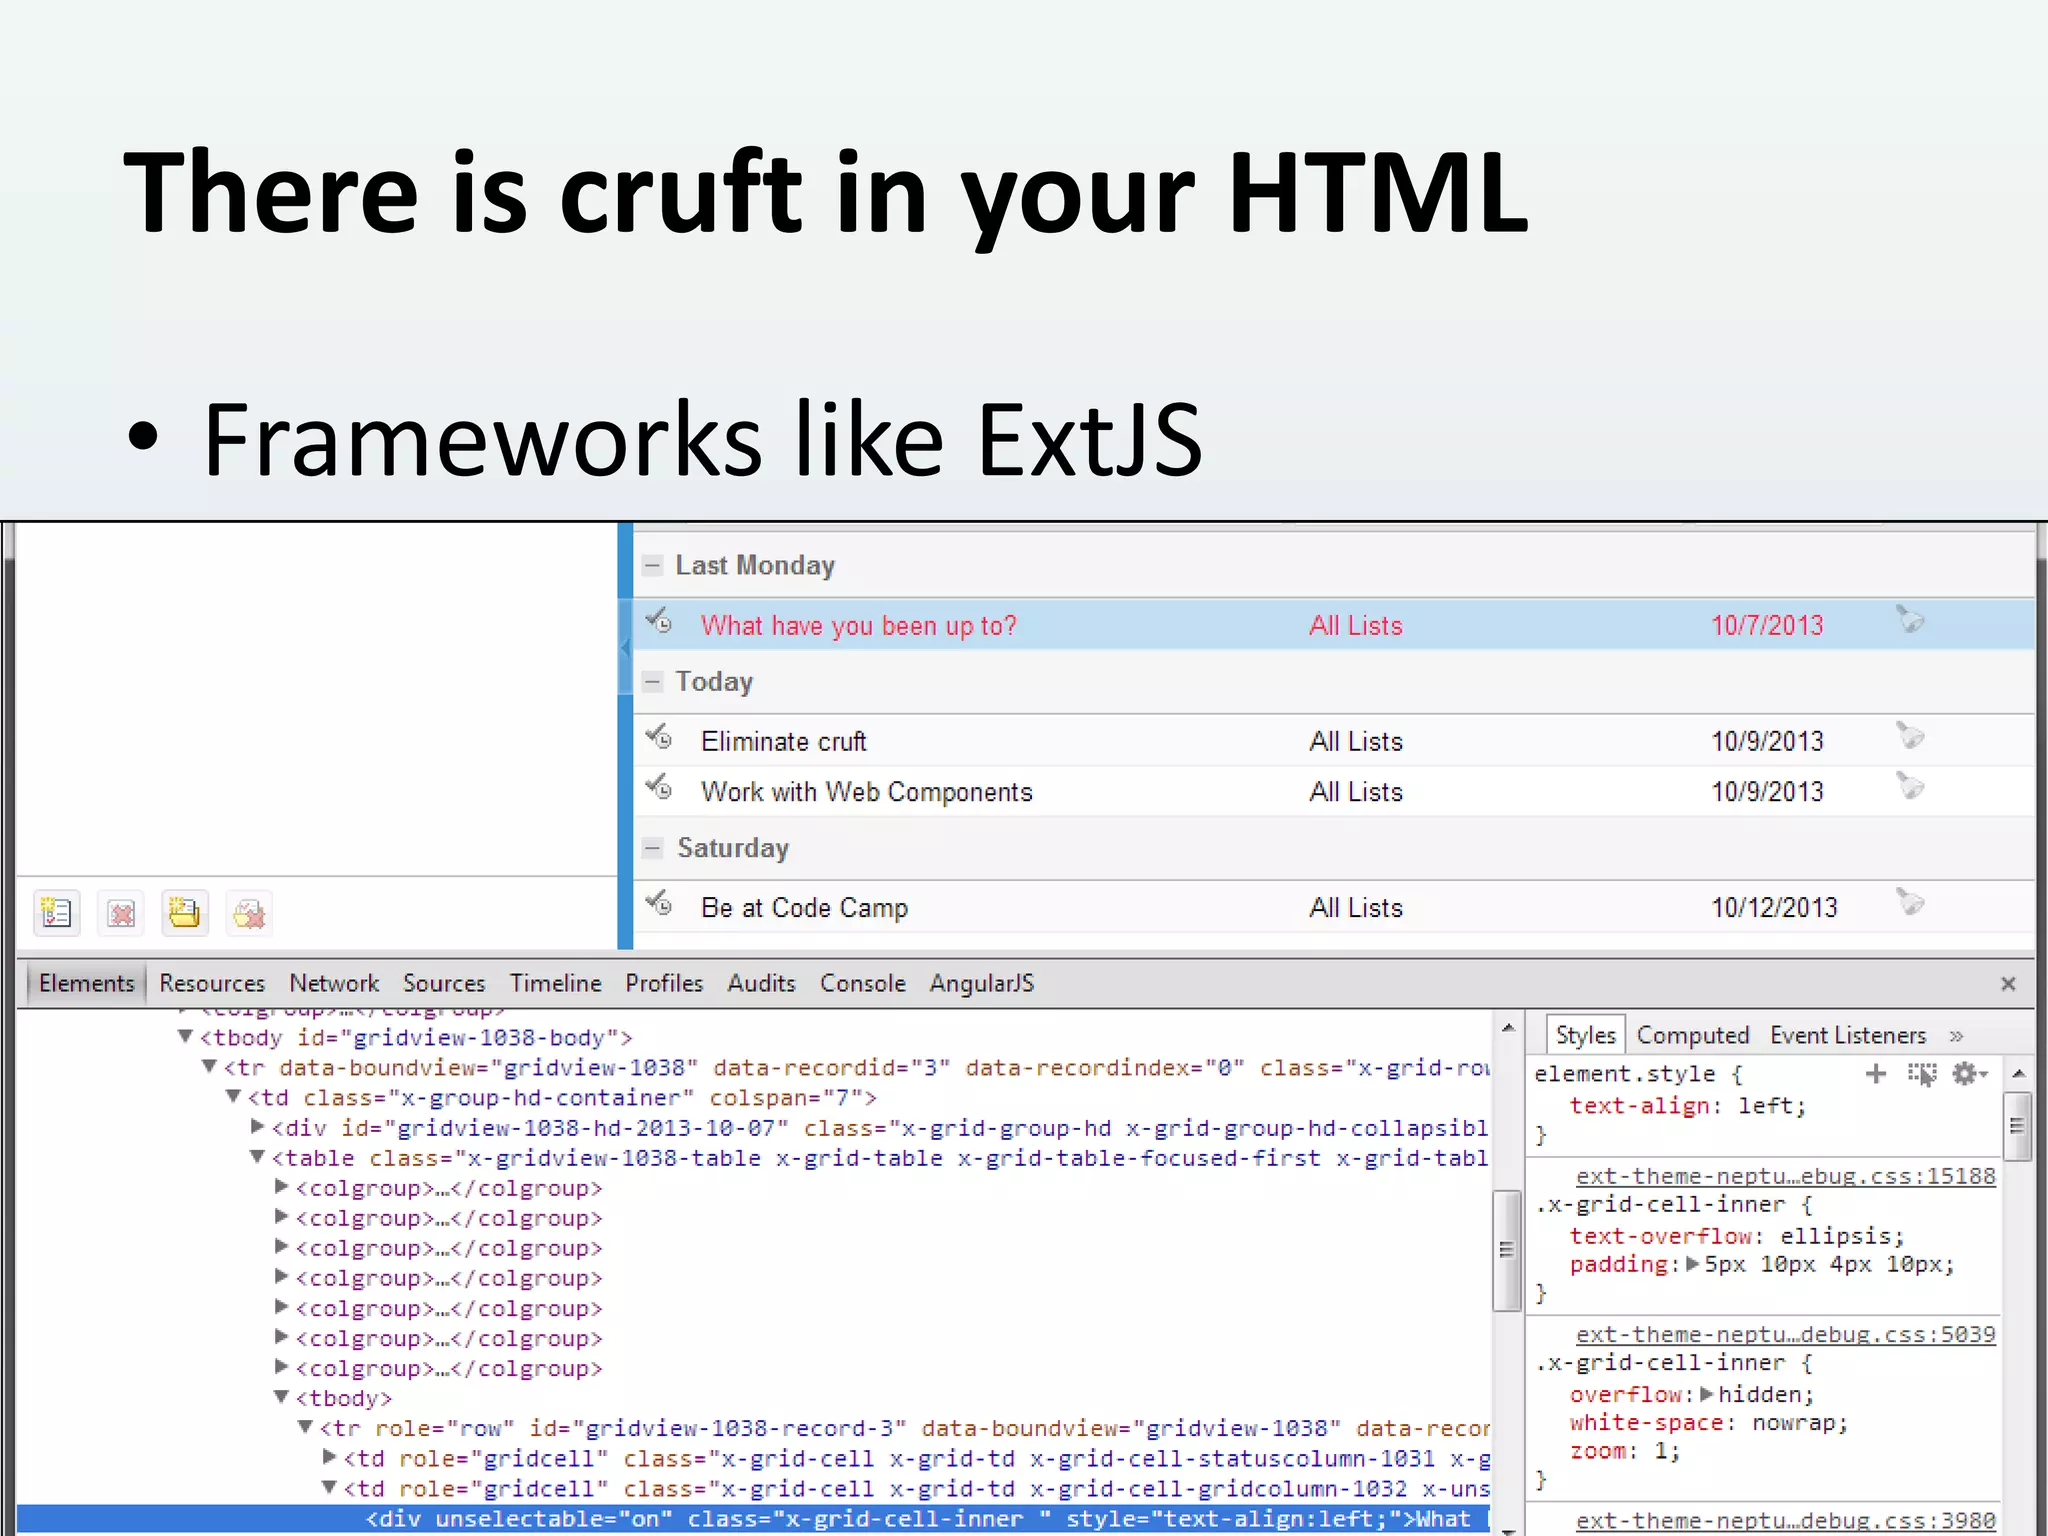Collapse the inner tbody node
The width and height of the screenshot is (2048, 1536).
point(281,1397)
